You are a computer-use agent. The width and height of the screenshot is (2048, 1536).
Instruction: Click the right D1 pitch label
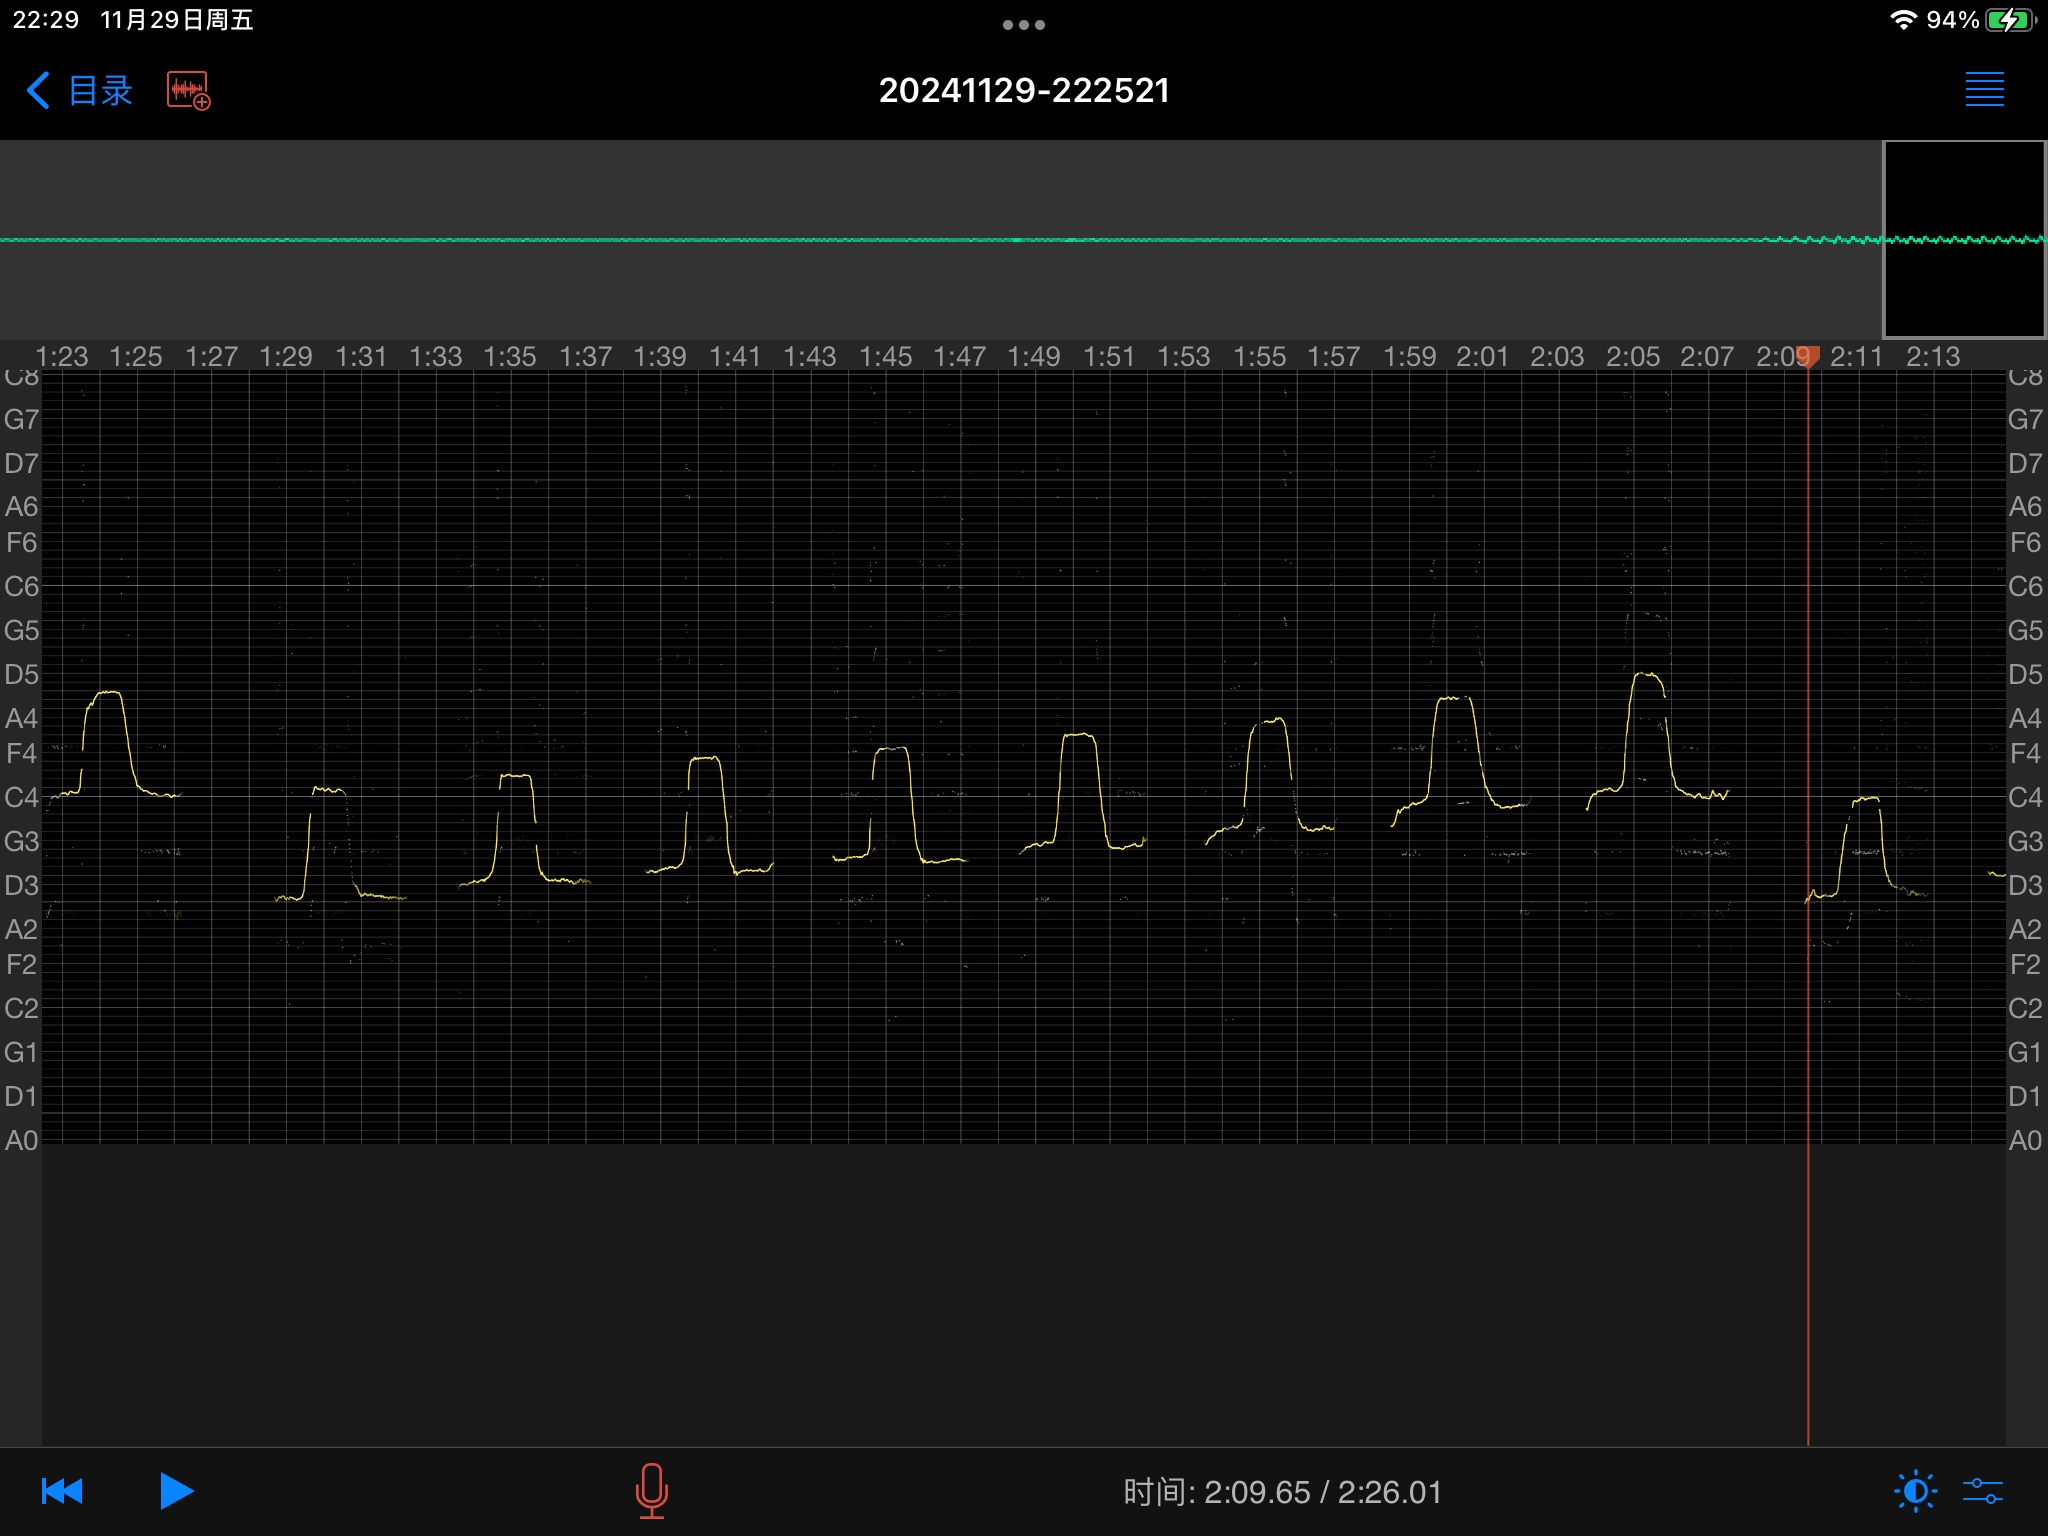pyautogui.click(x=2025, y=1097)
